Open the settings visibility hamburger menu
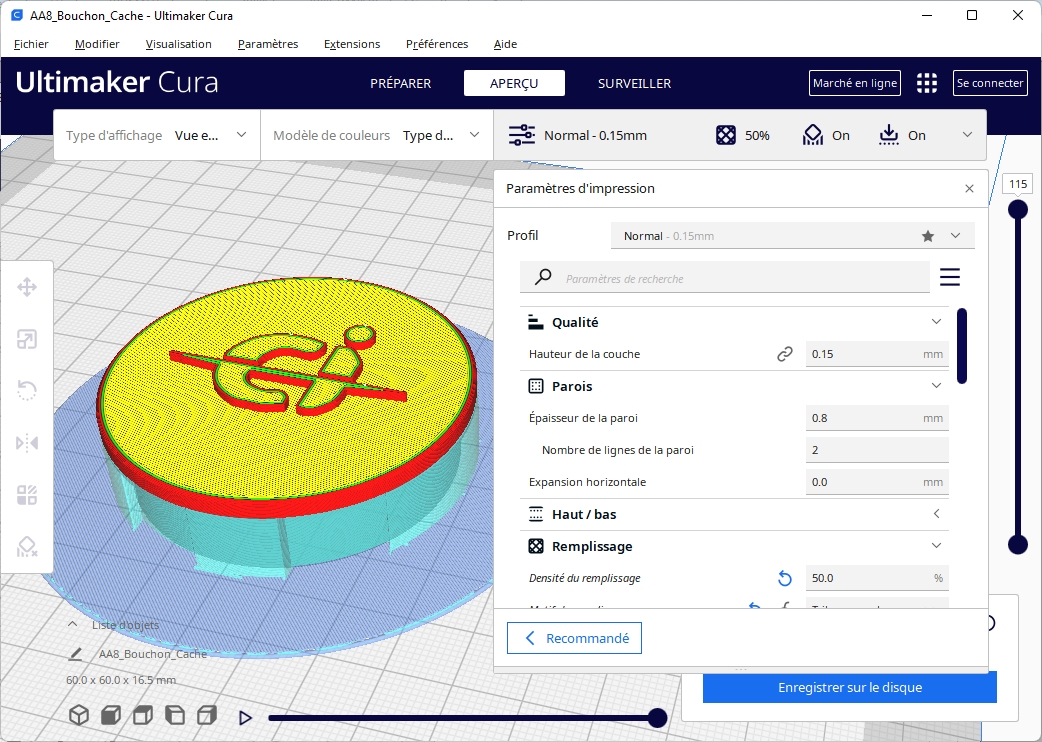This screenshot has width=1042, height=742. click(949, 277)
